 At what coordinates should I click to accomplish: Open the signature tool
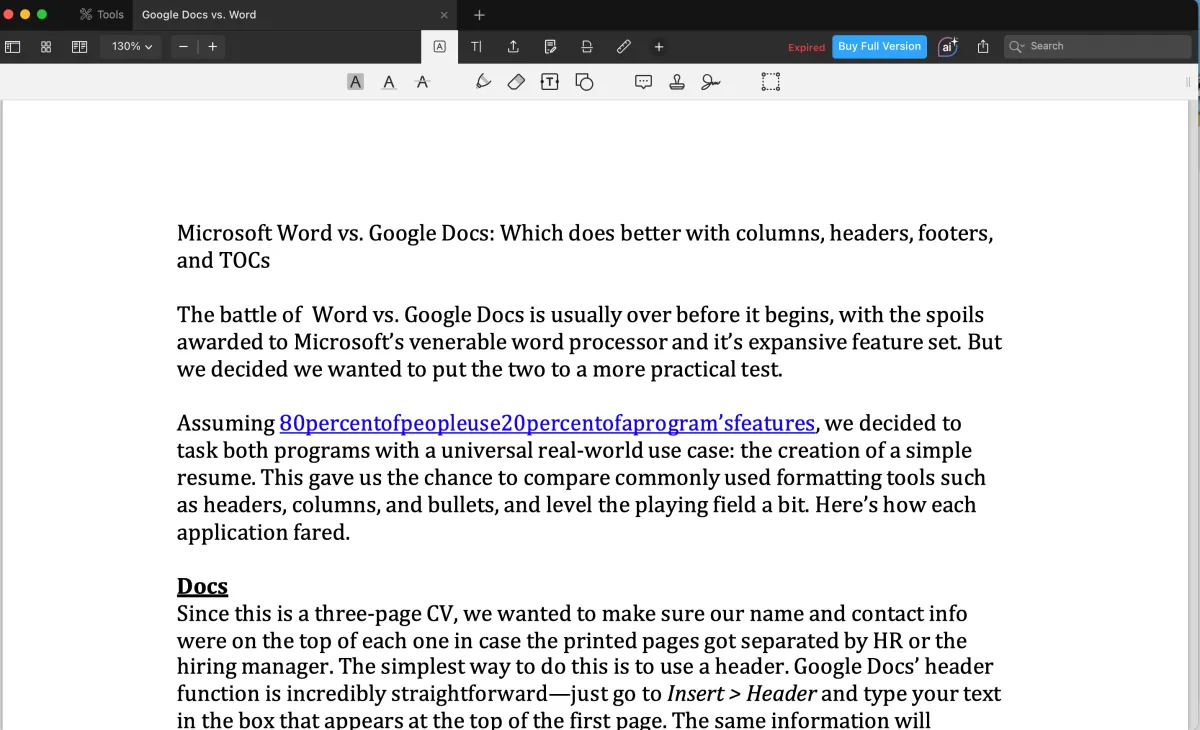(x=710, y=82)
